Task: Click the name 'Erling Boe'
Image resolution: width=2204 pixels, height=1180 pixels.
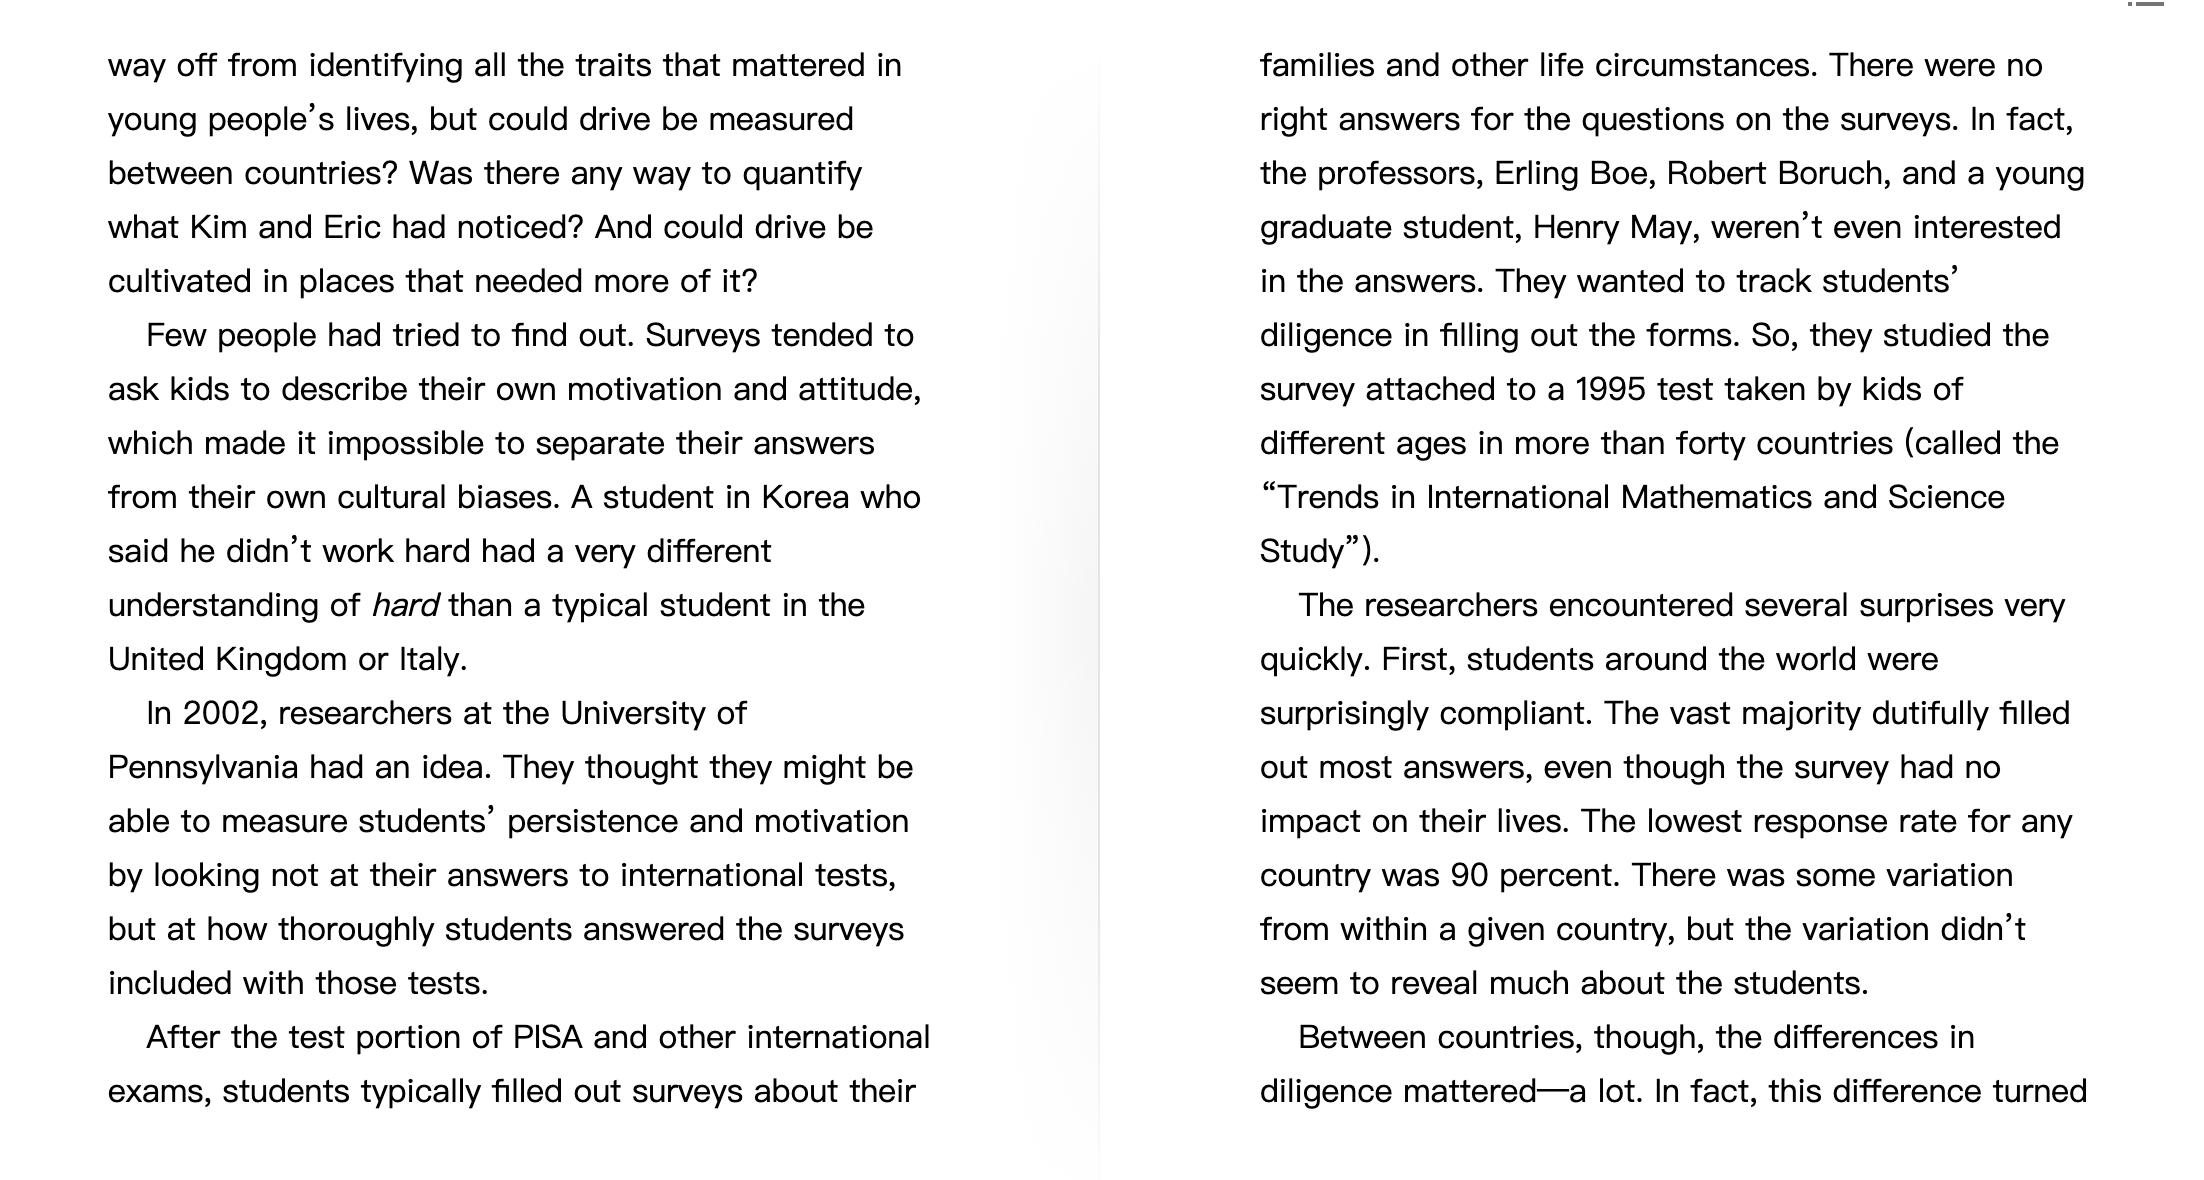Action: (x=1574, y=173)
